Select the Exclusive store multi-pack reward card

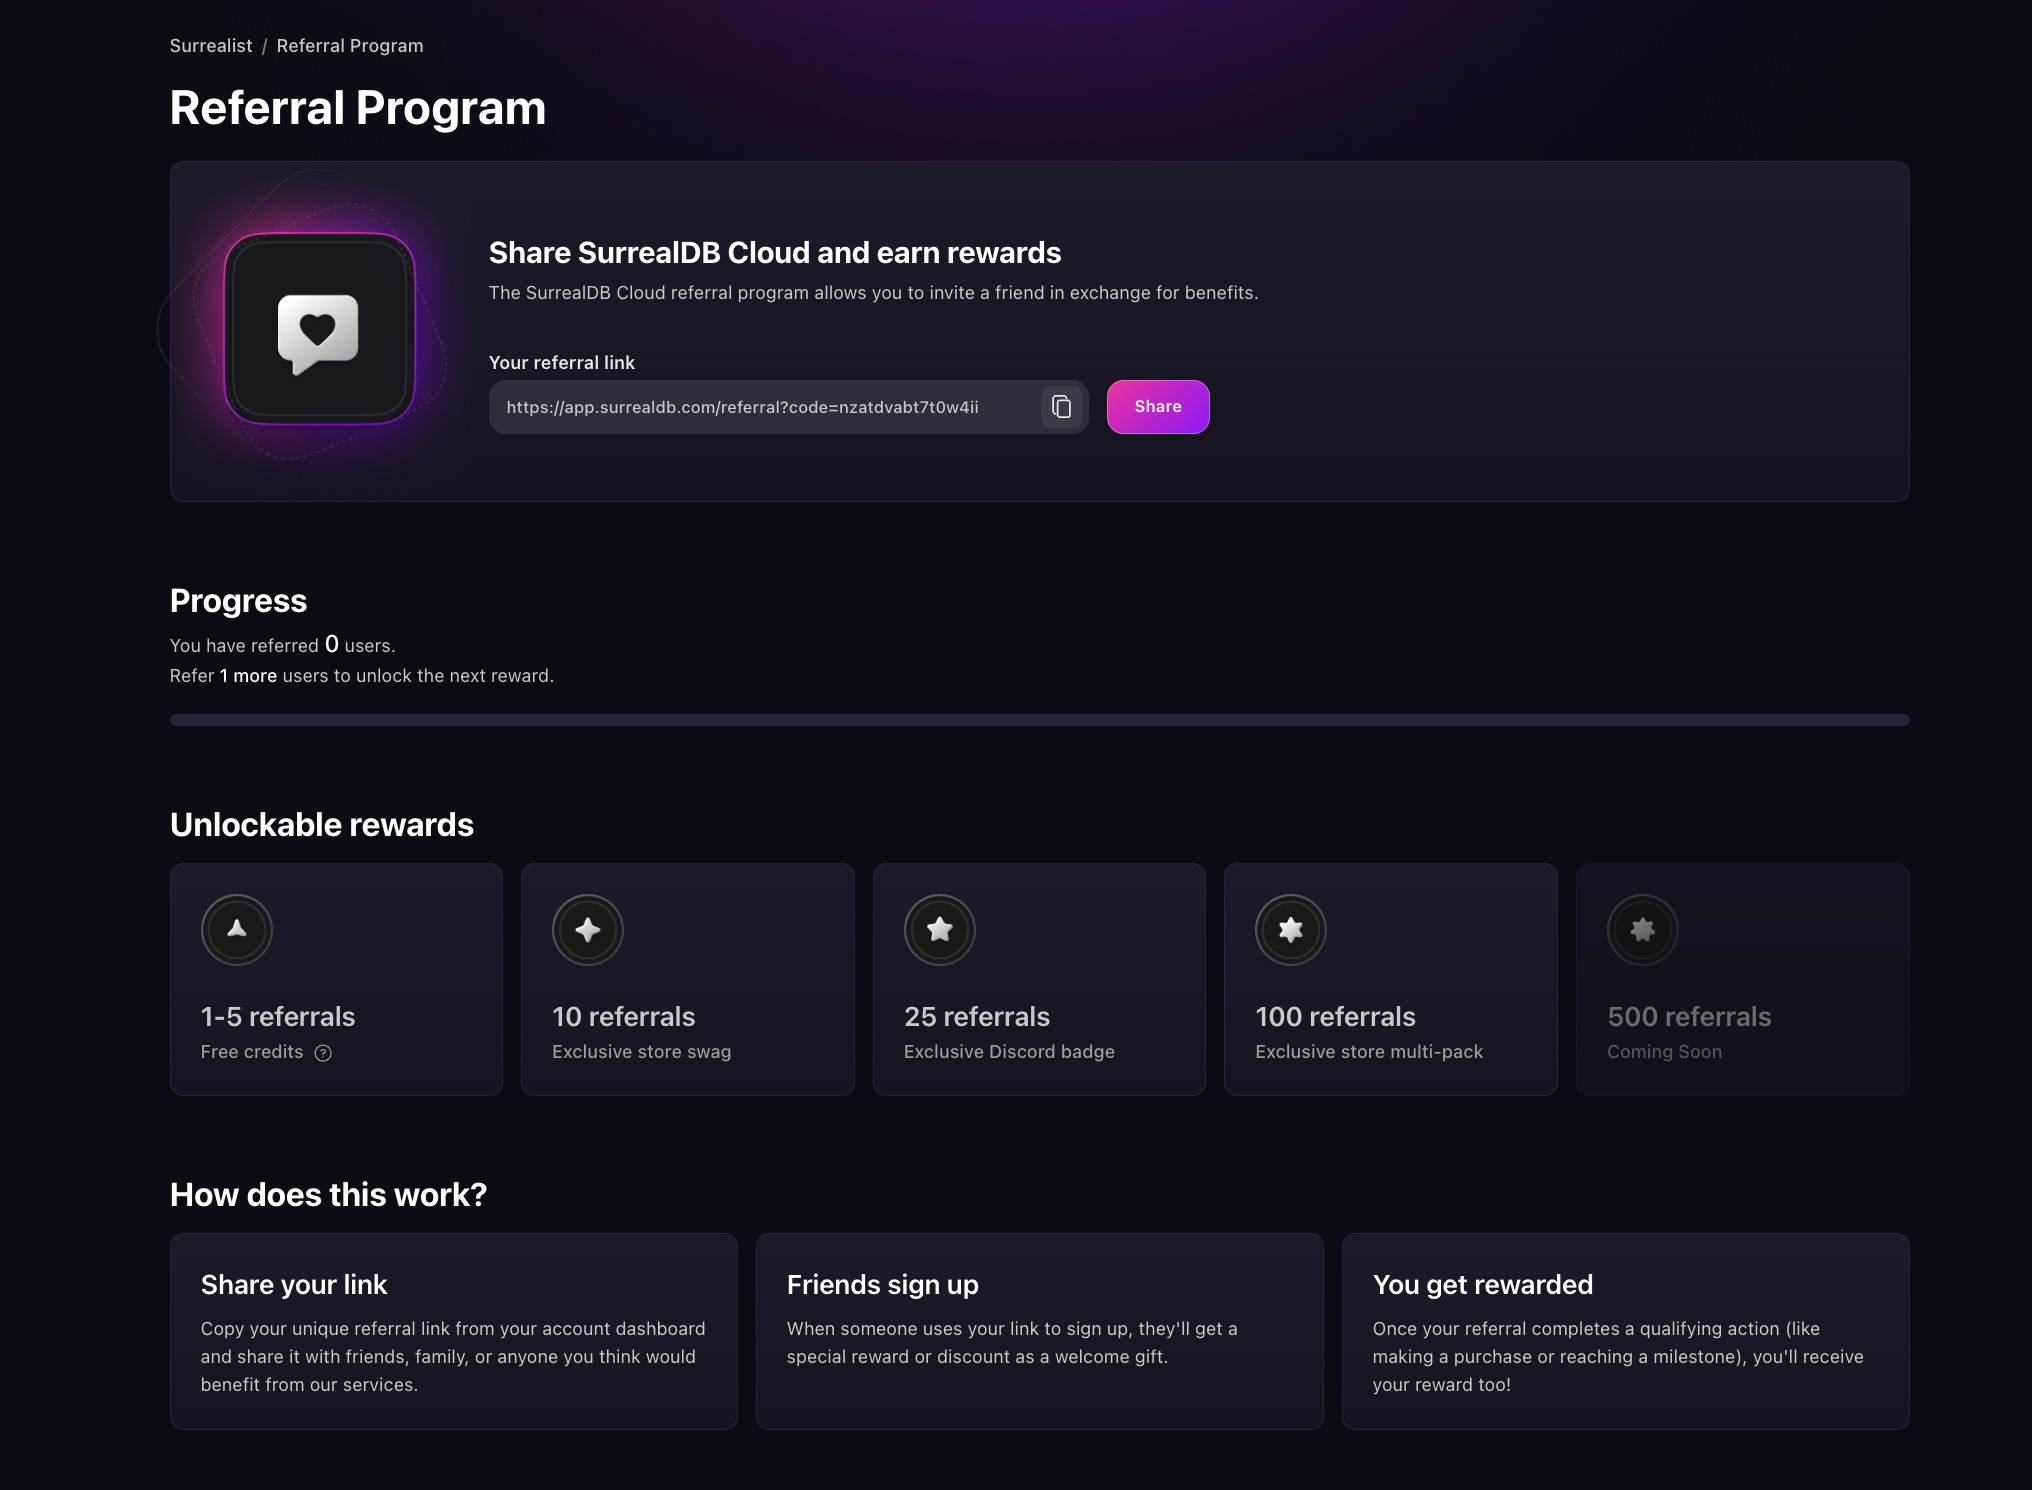(x=1390, y=980)
